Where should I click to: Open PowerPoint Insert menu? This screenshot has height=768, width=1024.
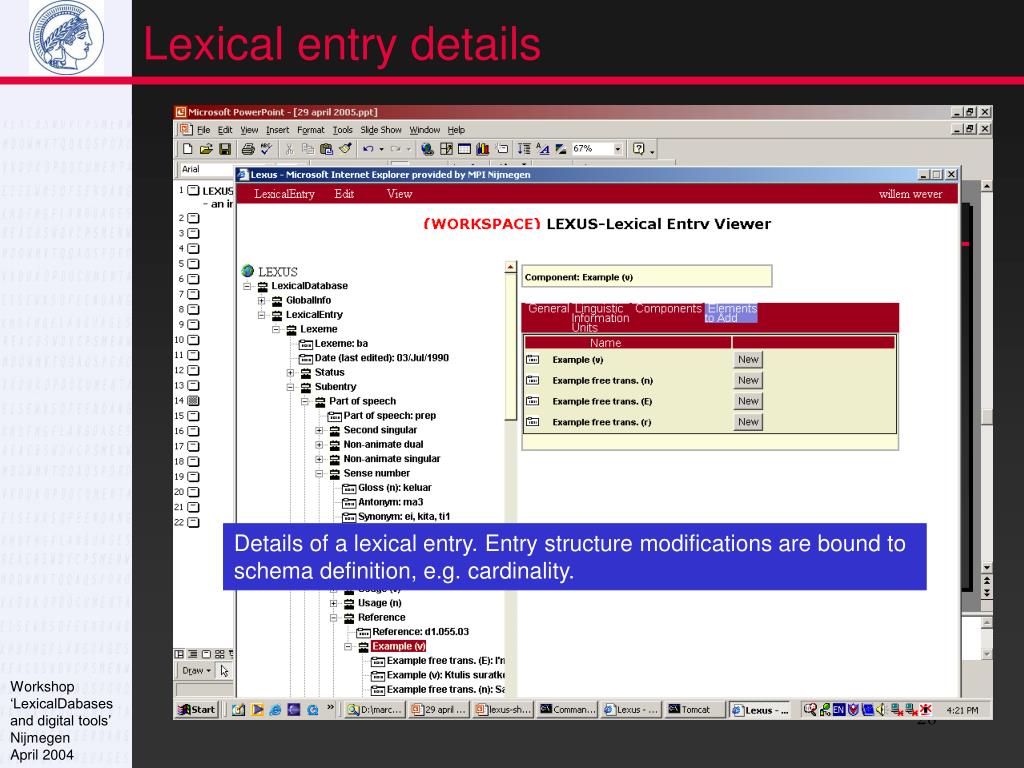point(278,130)
